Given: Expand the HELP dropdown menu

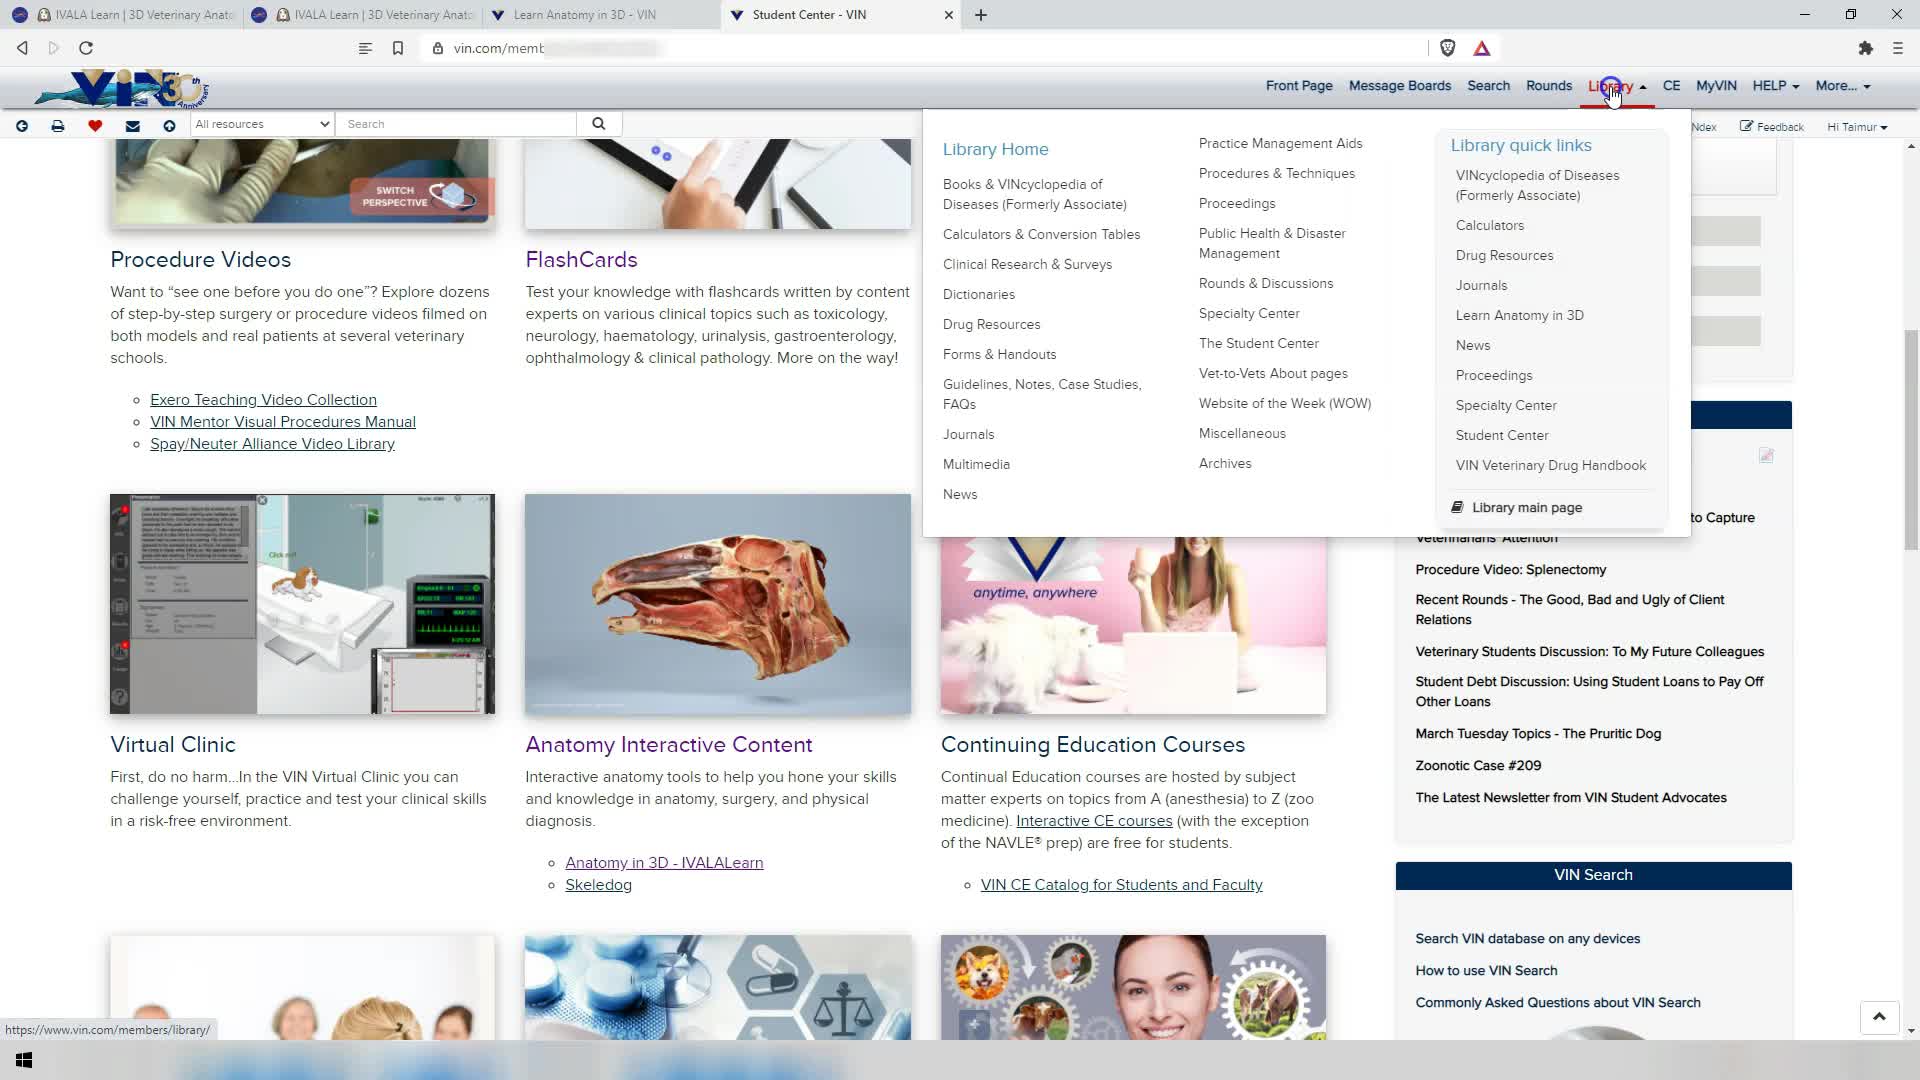Looking at the screenshot, I should point(1775,86).
